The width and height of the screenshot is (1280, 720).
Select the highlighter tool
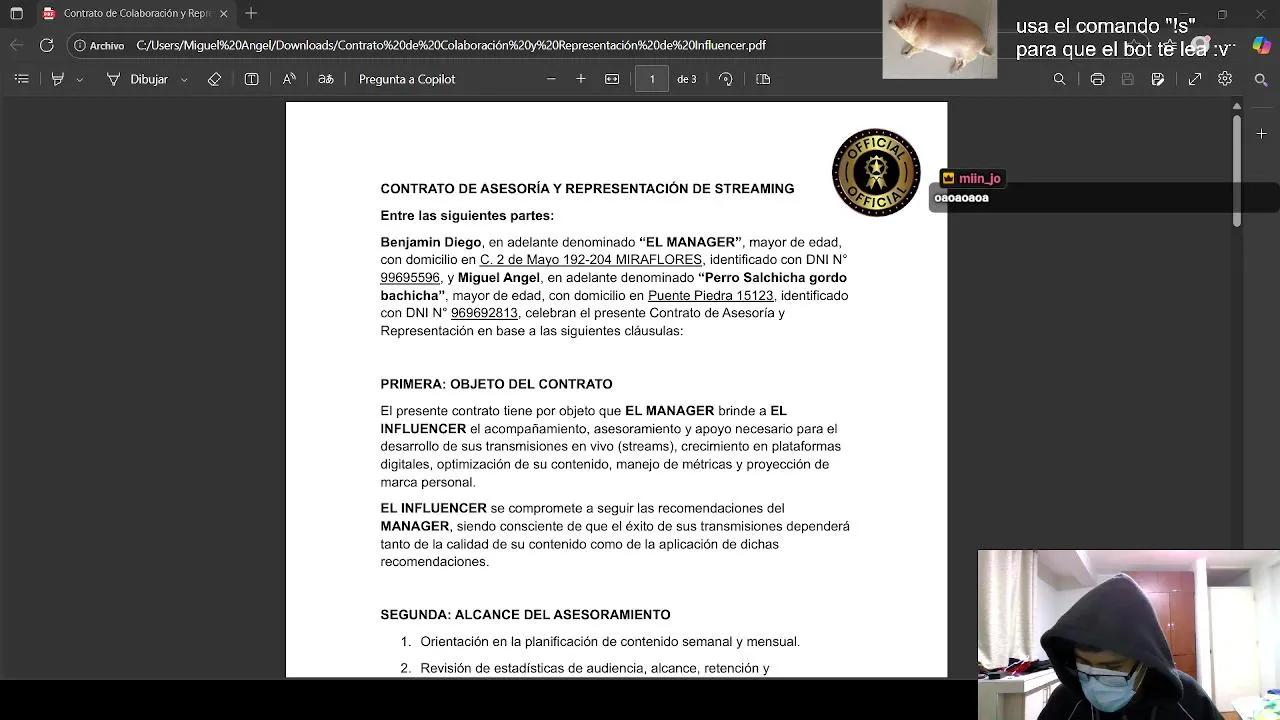coord(58,79)
